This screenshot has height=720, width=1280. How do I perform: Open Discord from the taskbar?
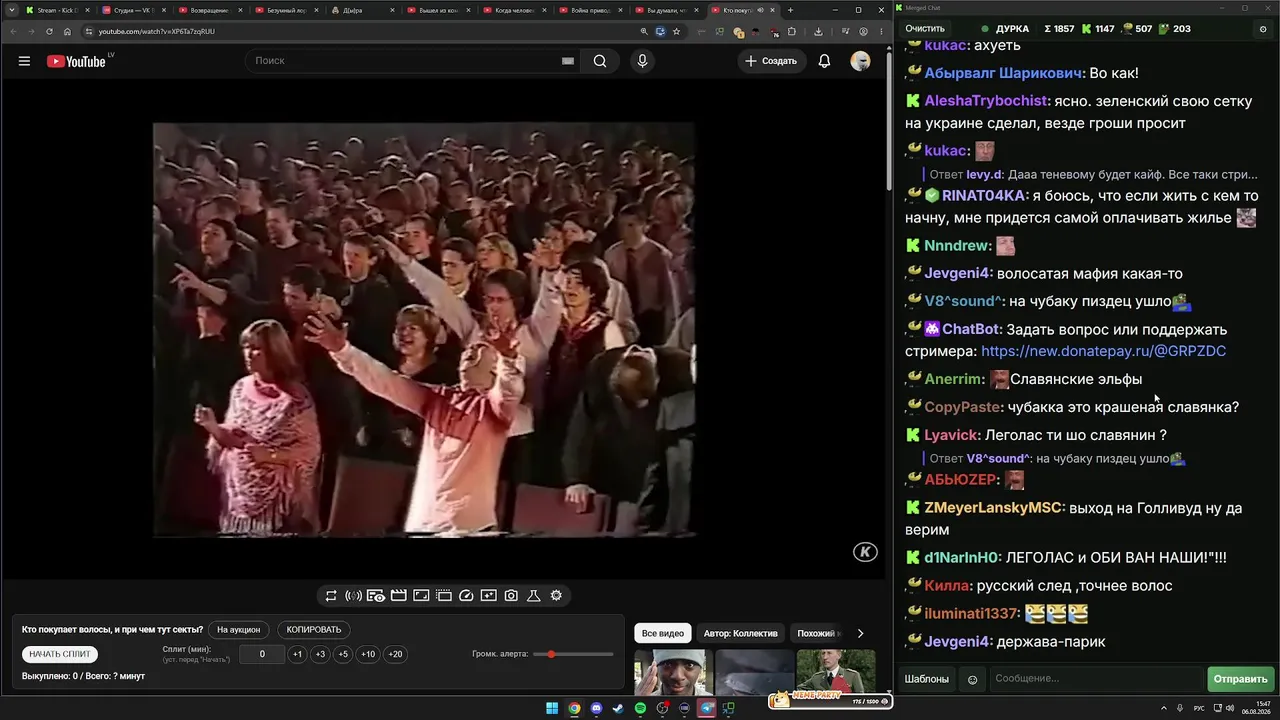(596, 709)
